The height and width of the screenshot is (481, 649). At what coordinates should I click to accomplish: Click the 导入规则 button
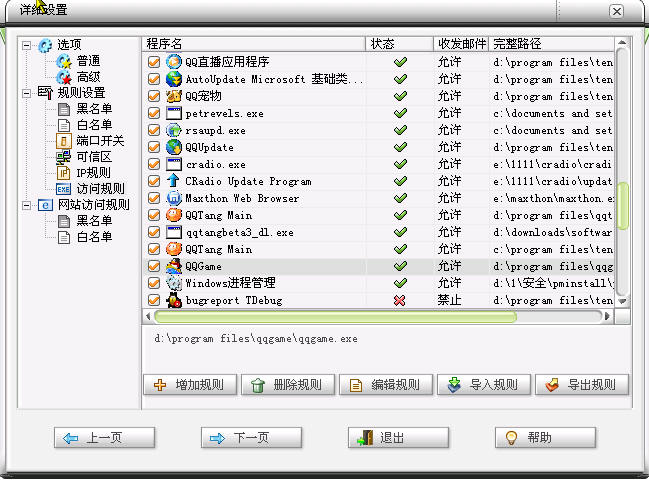click(484, 385)
